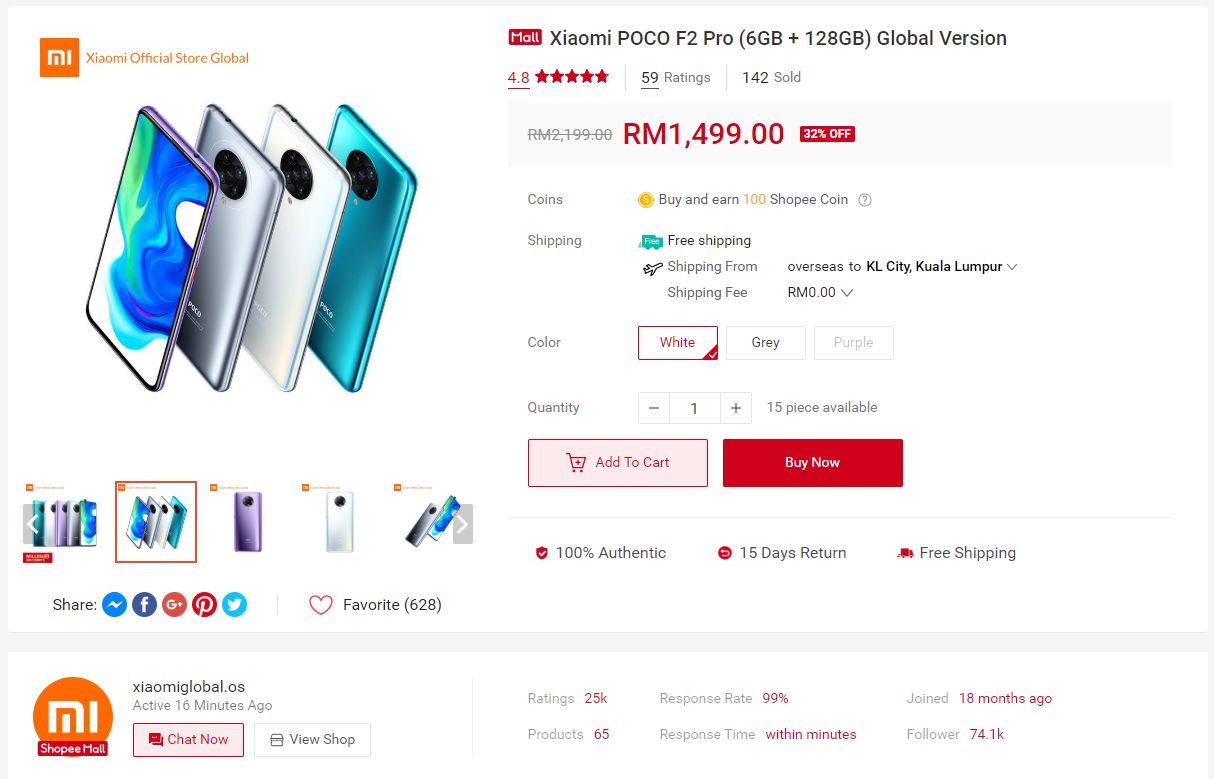Choose the Purple color variant
1214x779 pixels.
click(x=853, y=342)
